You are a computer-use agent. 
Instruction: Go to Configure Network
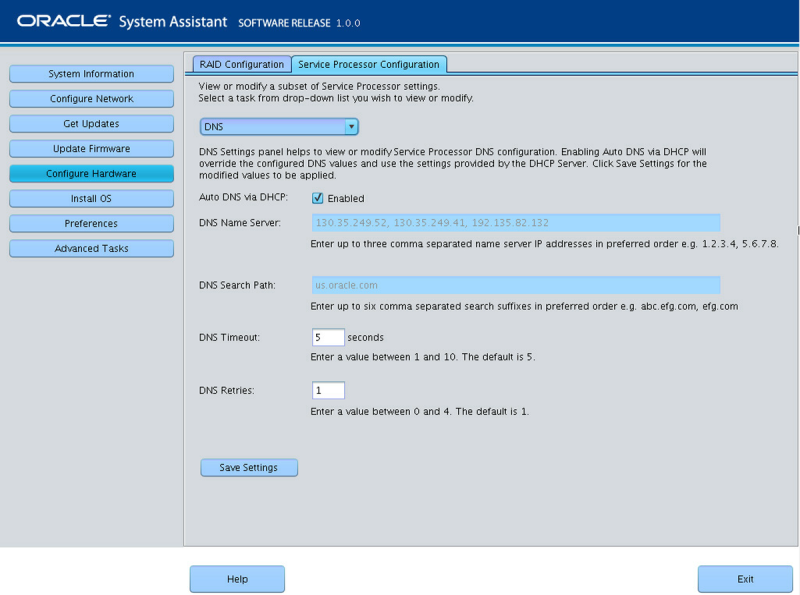tap(91, 98)
